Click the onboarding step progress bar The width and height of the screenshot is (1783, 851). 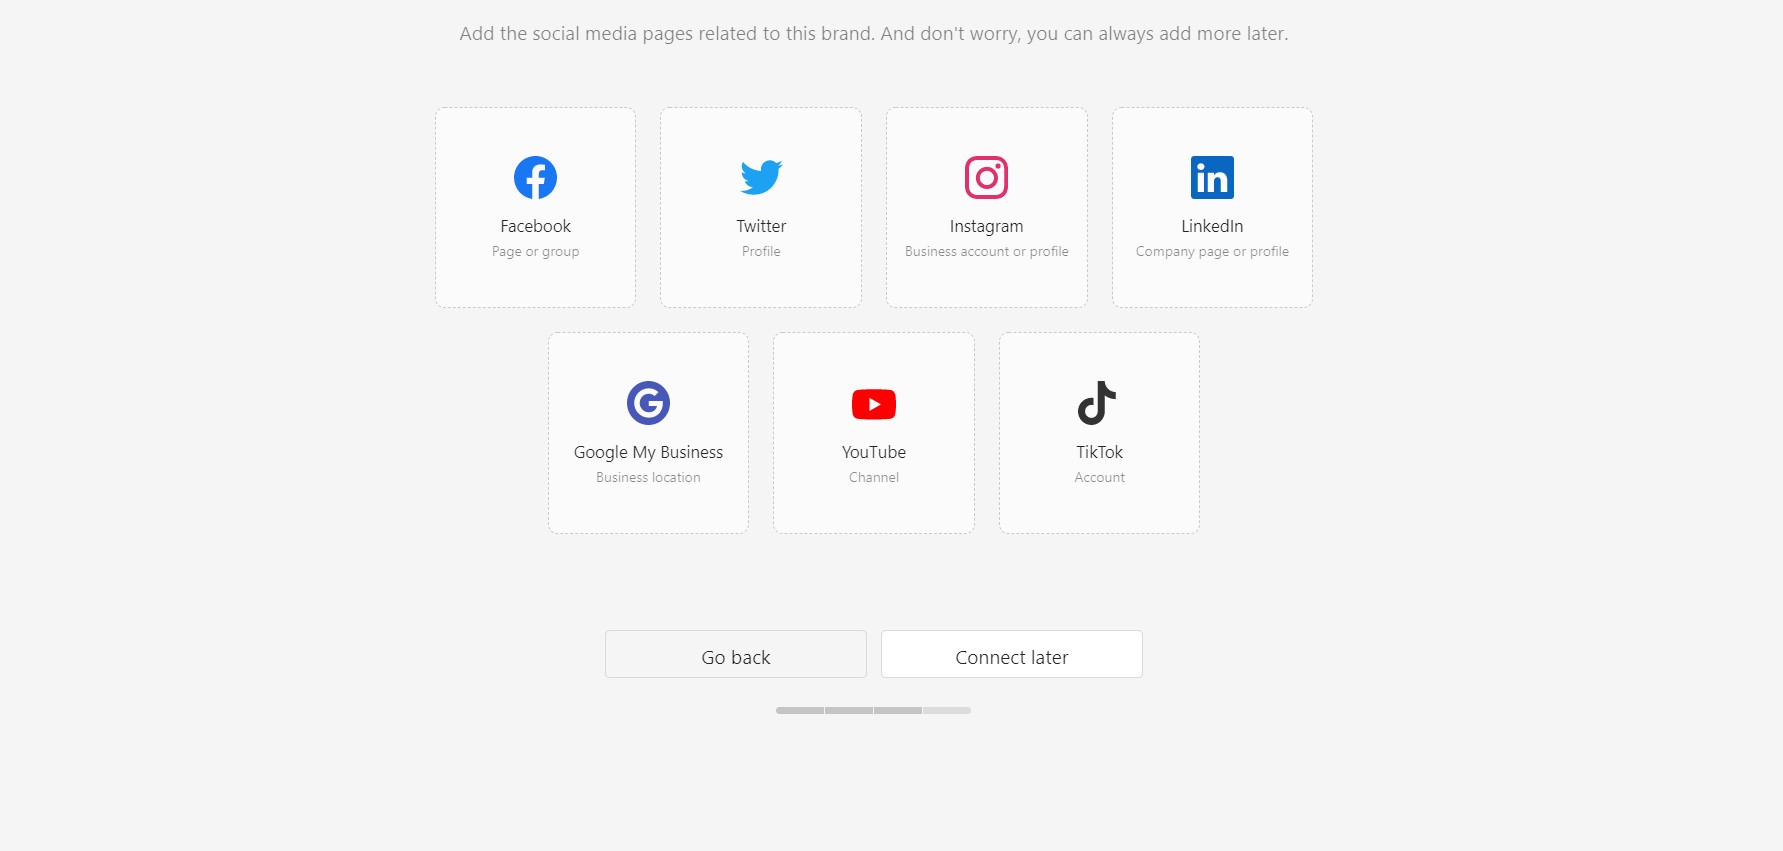click(873, 710)
